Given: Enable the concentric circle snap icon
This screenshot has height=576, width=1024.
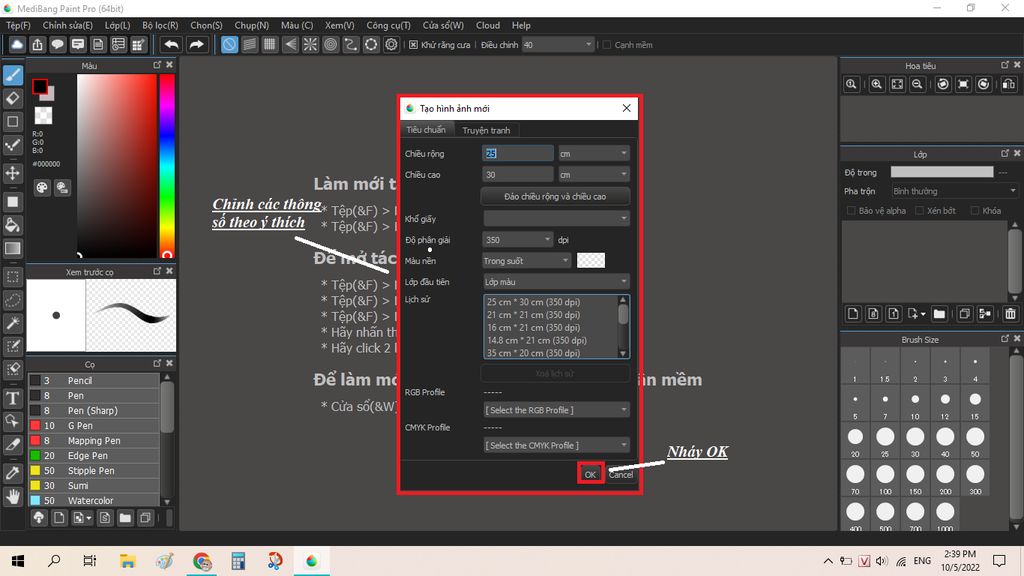Looking at the screenshot, I should (330, 44).
